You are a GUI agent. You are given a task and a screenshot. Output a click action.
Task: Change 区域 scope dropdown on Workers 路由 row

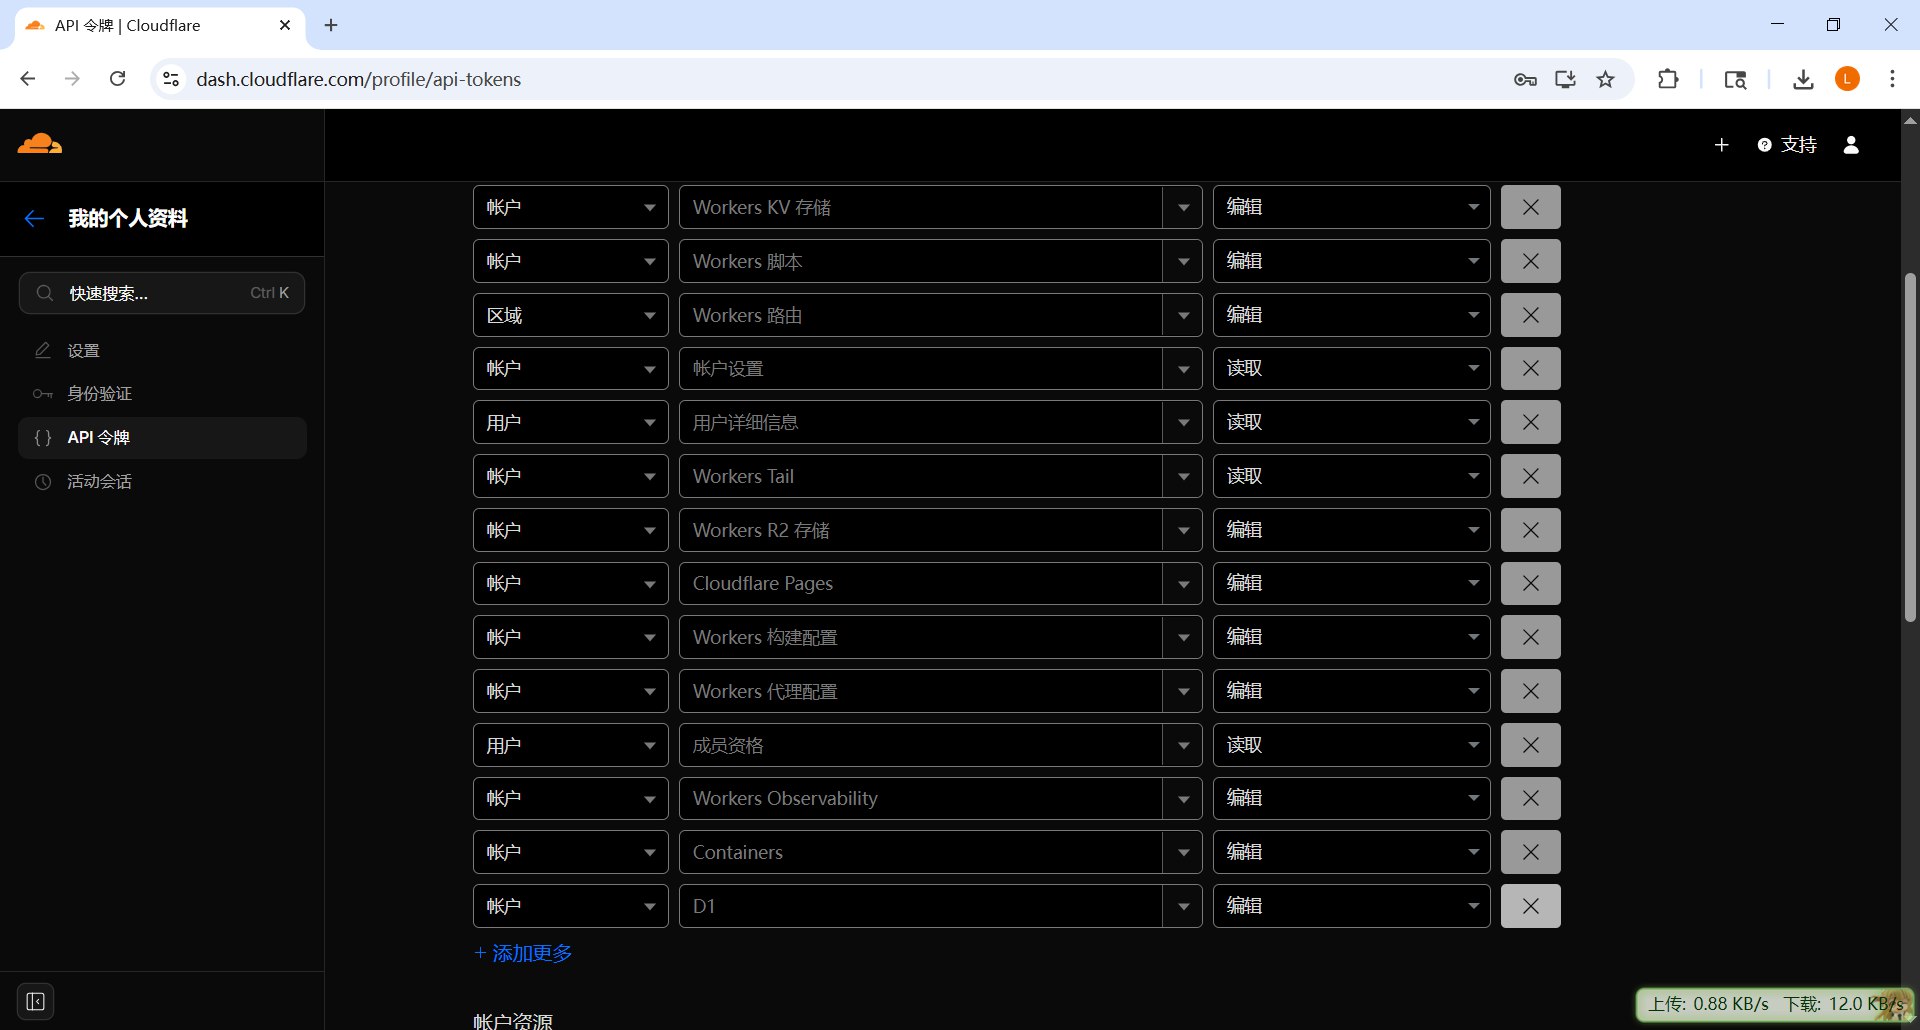tap(570, 315)
